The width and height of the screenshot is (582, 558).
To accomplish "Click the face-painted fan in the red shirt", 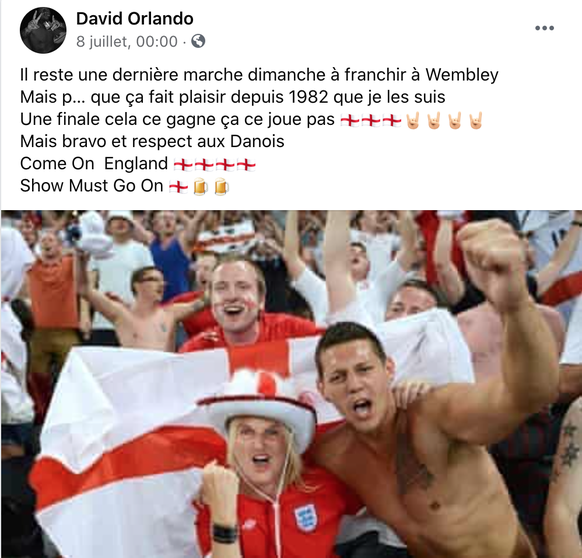I will [236, 301].
